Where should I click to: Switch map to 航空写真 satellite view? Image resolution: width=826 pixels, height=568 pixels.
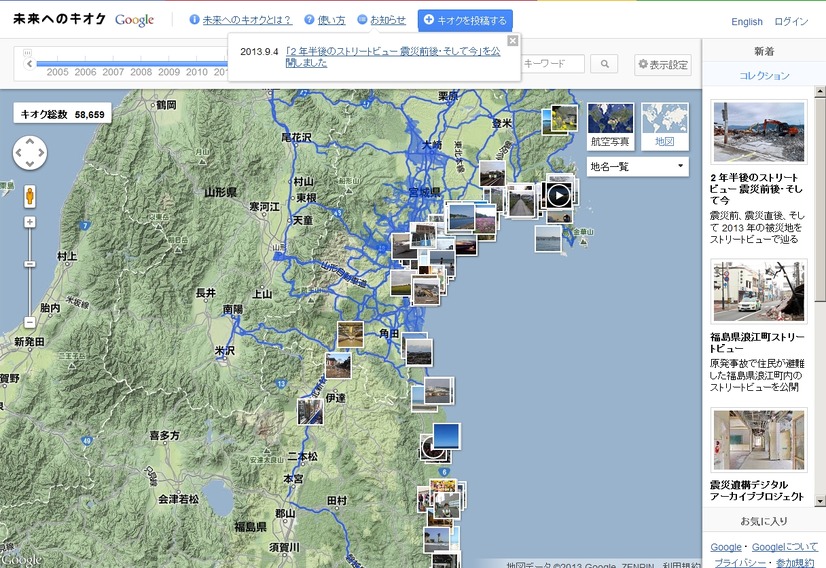click(610, 126)
